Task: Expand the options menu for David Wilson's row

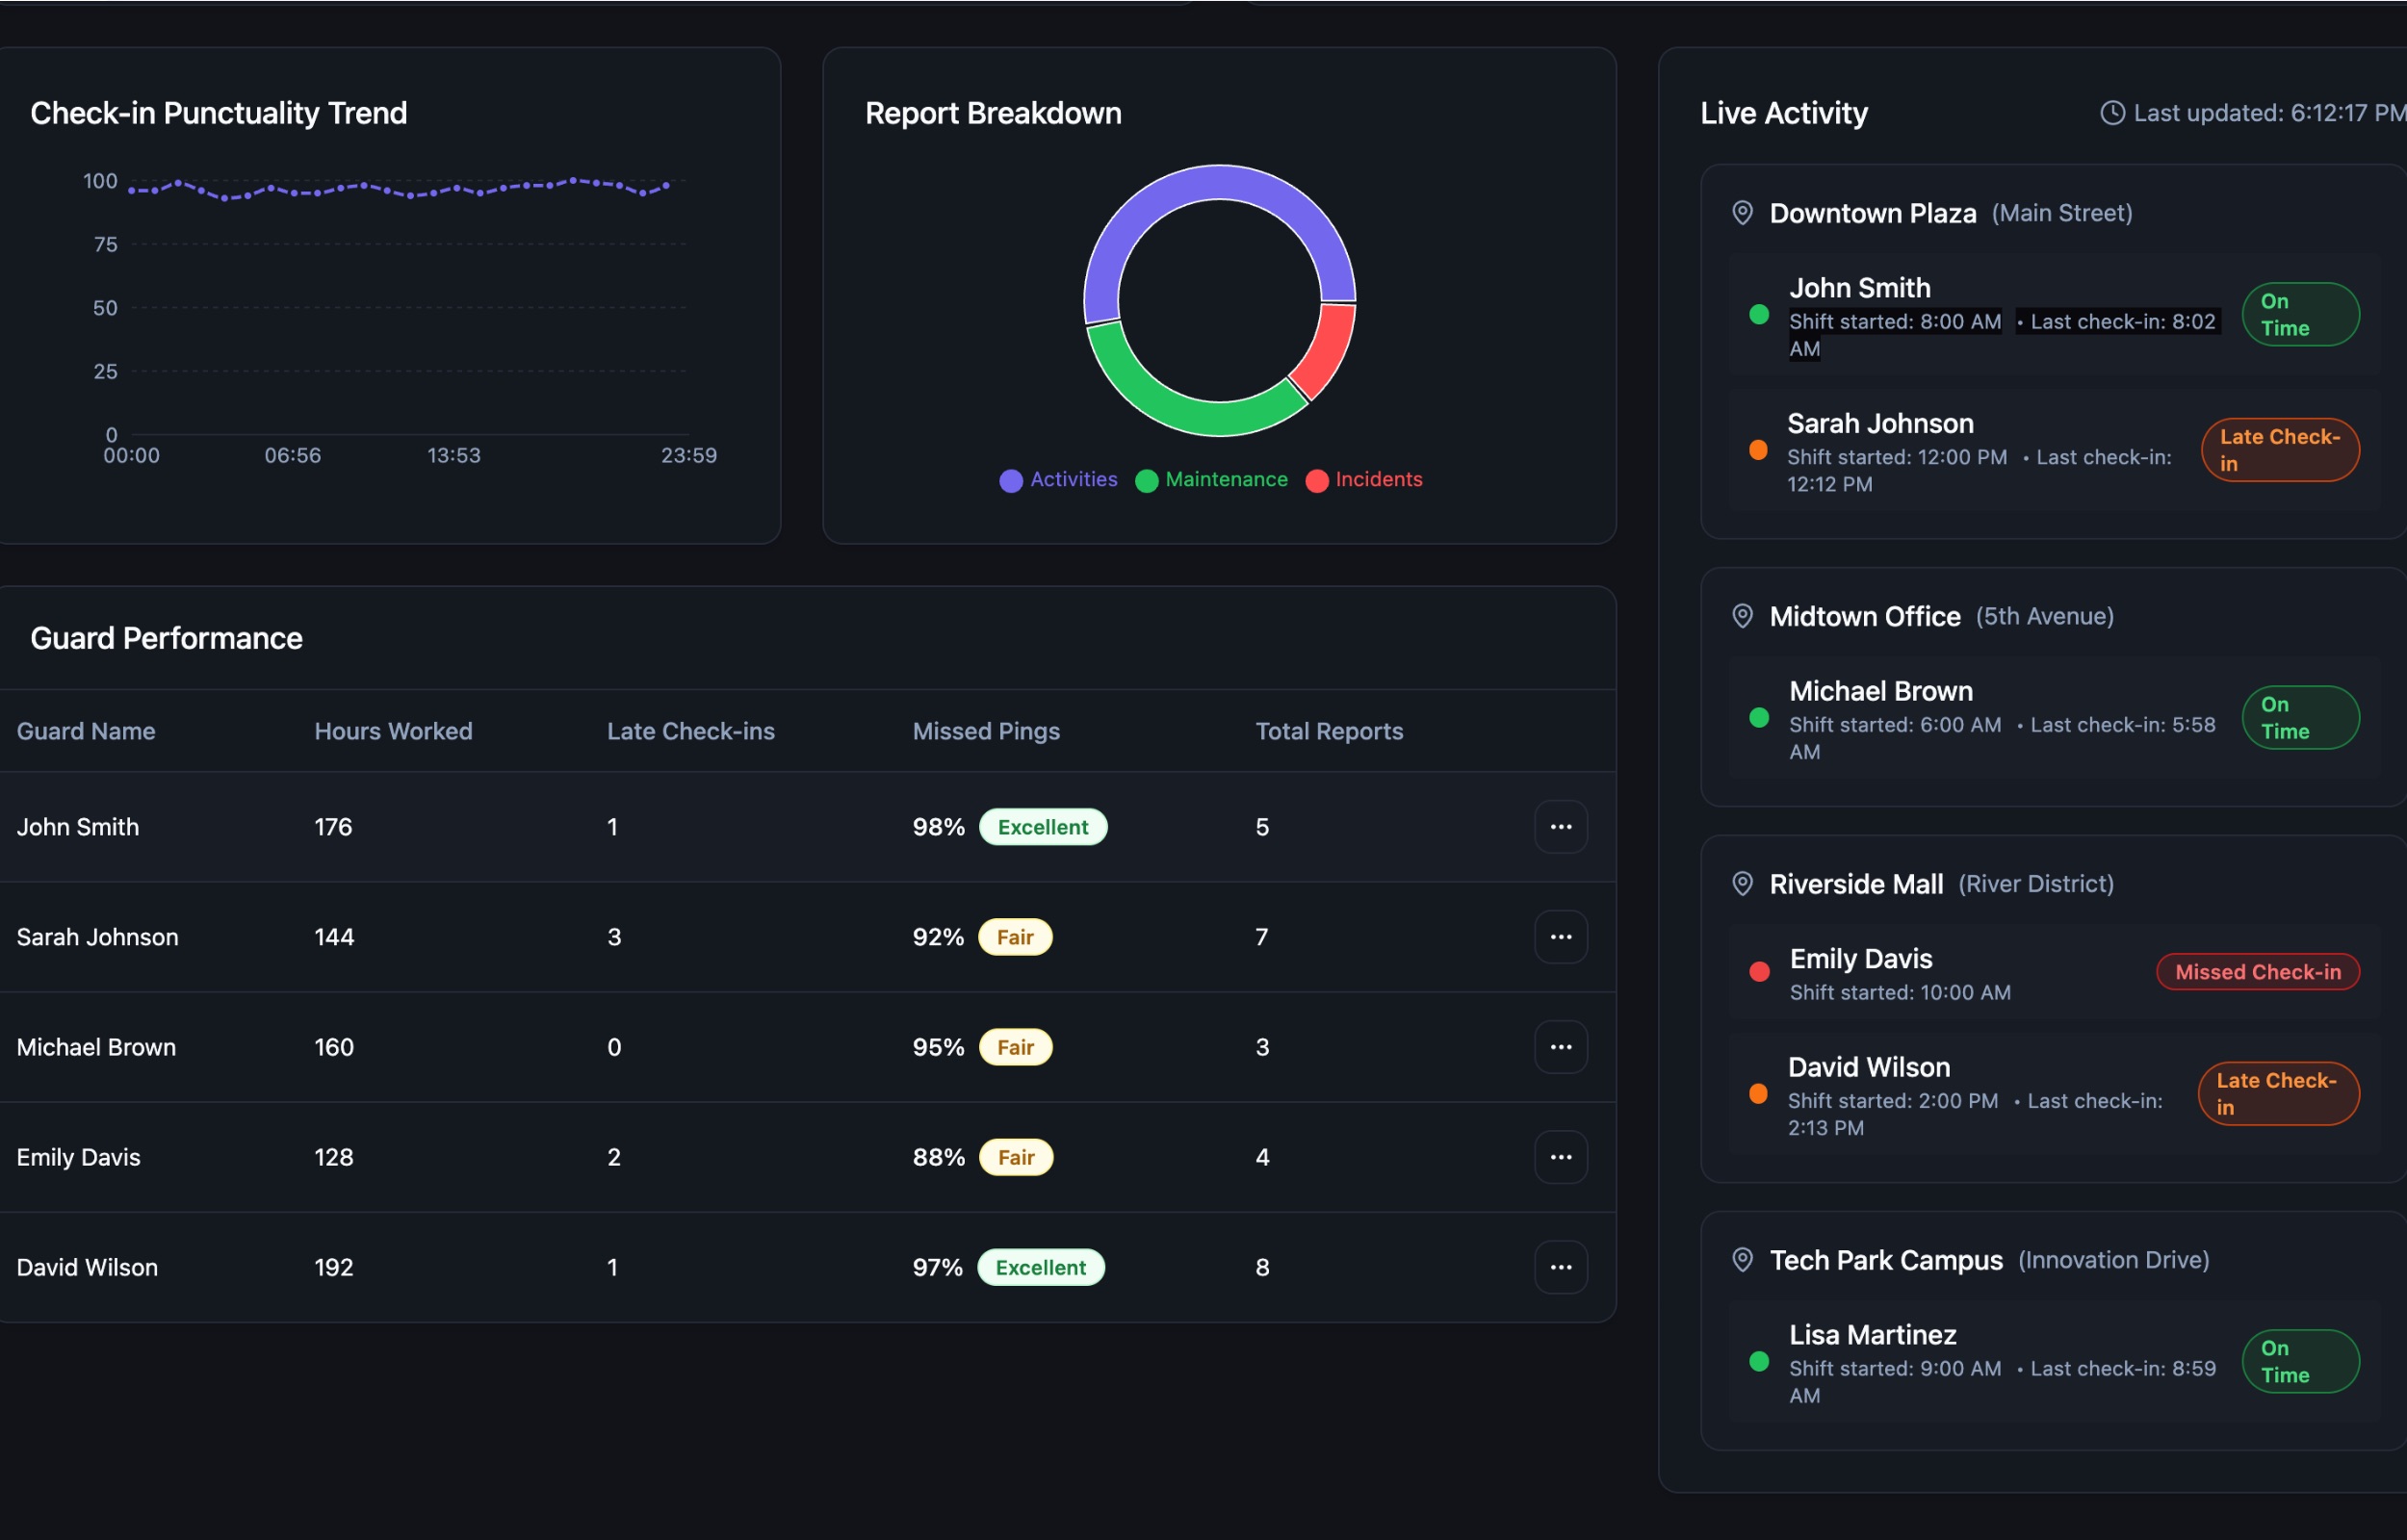Action: (x=1560, y=1267)
